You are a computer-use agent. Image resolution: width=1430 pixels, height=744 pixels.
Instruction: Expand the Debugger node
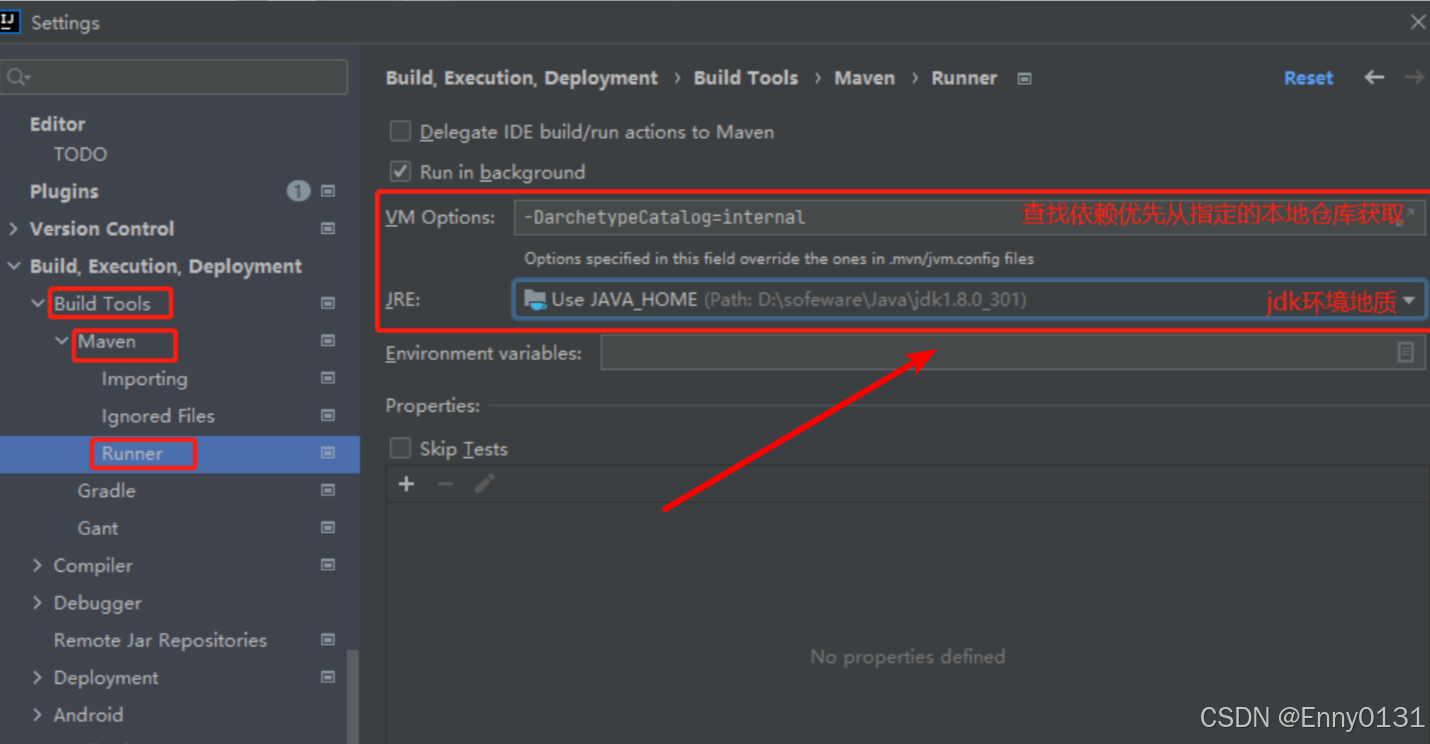pyautogui.click(x=38, y=603)
